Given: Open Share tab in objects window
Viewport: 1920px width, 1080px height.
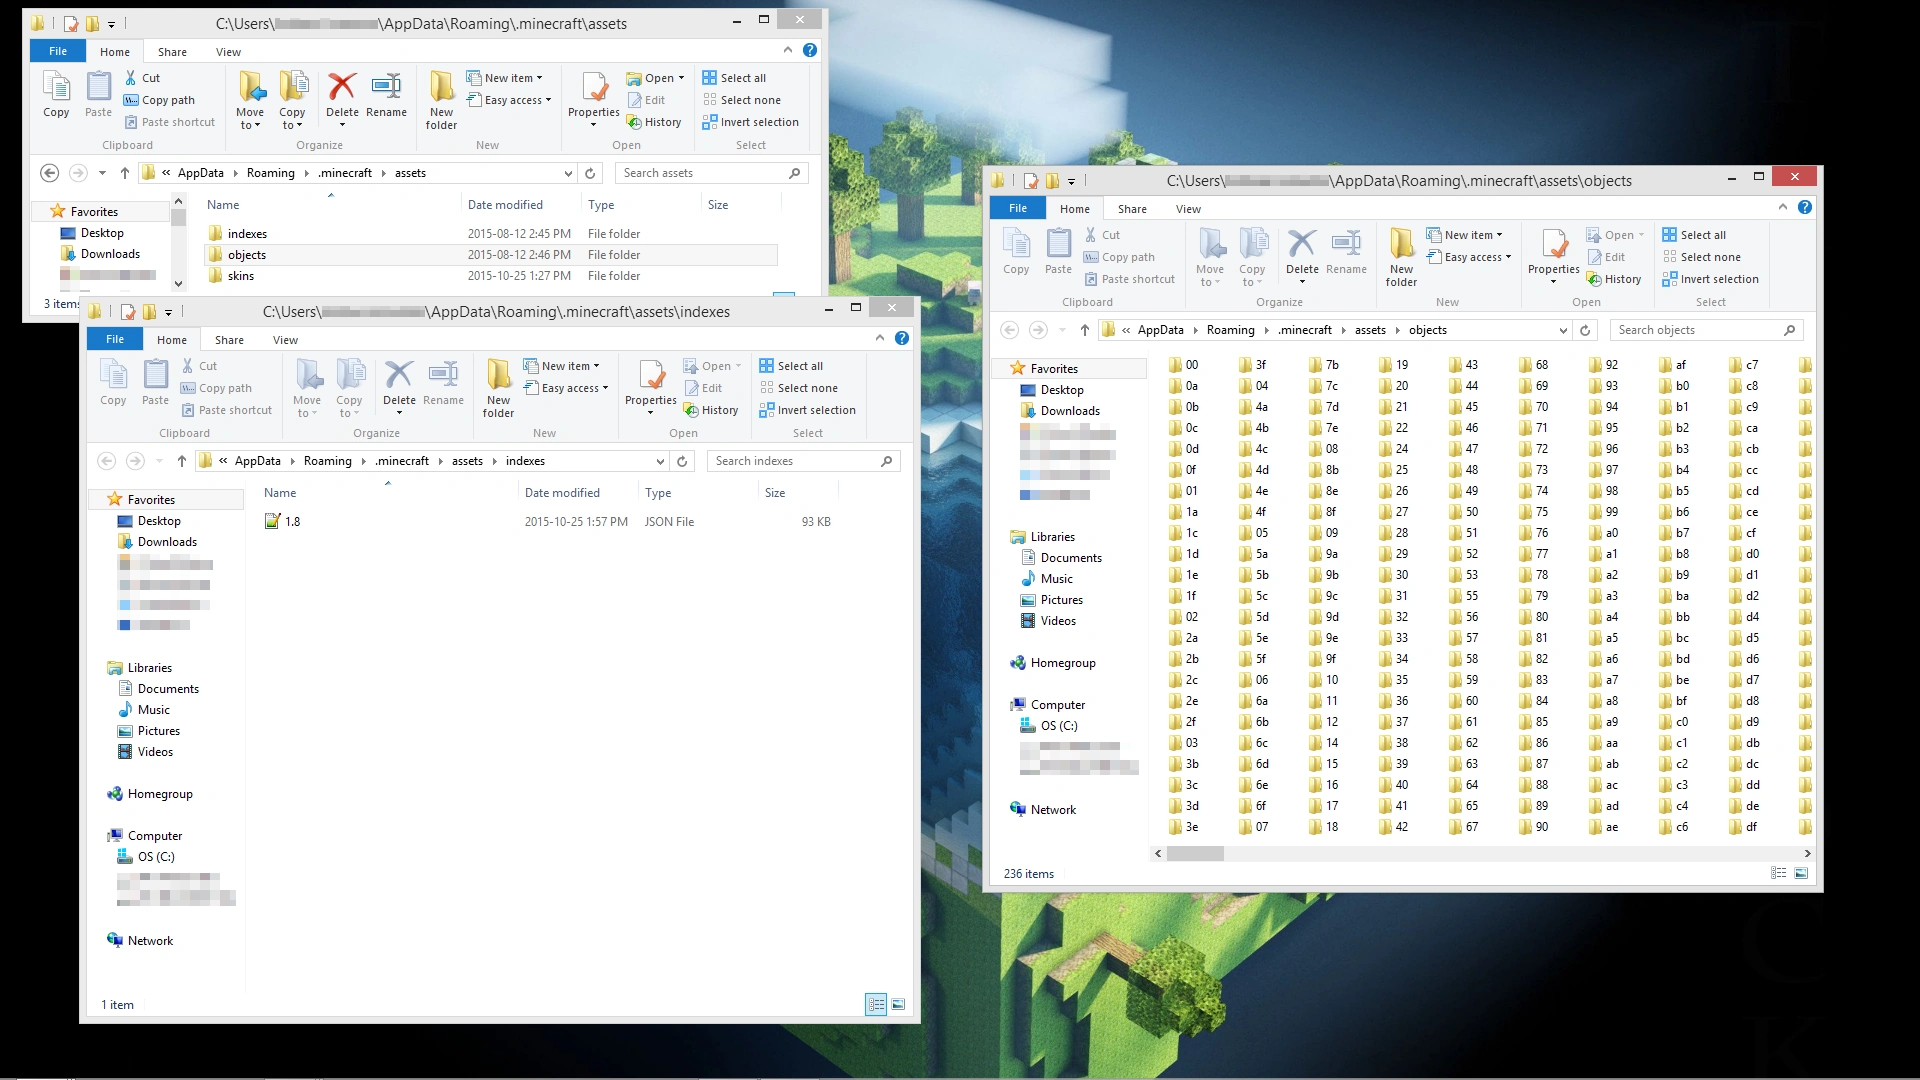Looking at the screenshot, I should point(1132,209).
